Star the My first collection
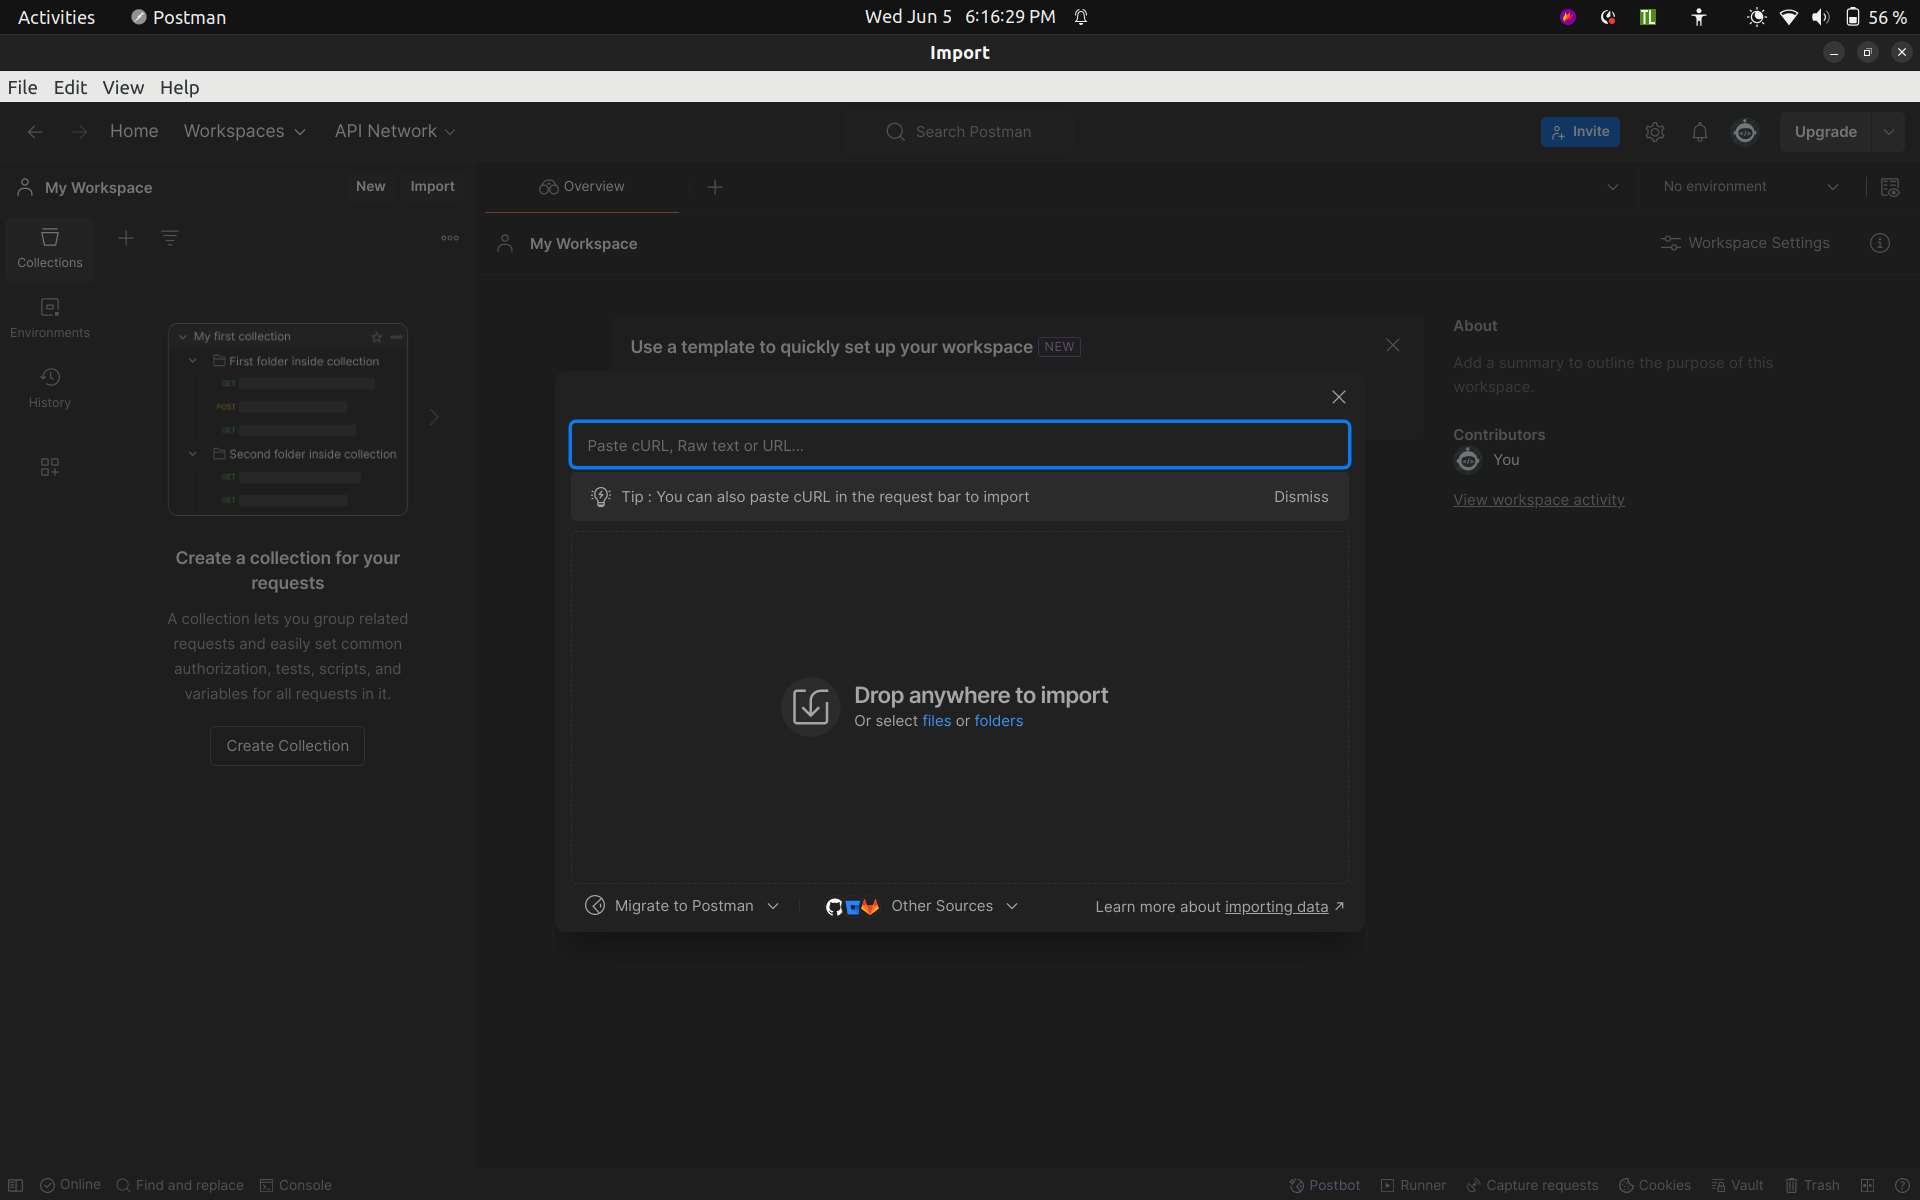The height and width of the screenshot is (1200, 1920). pos(376,337)
